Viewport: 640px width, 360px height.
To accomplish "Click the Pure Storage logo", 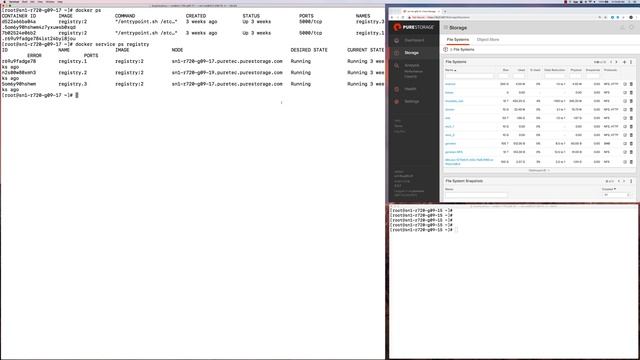I will point(413,27).
